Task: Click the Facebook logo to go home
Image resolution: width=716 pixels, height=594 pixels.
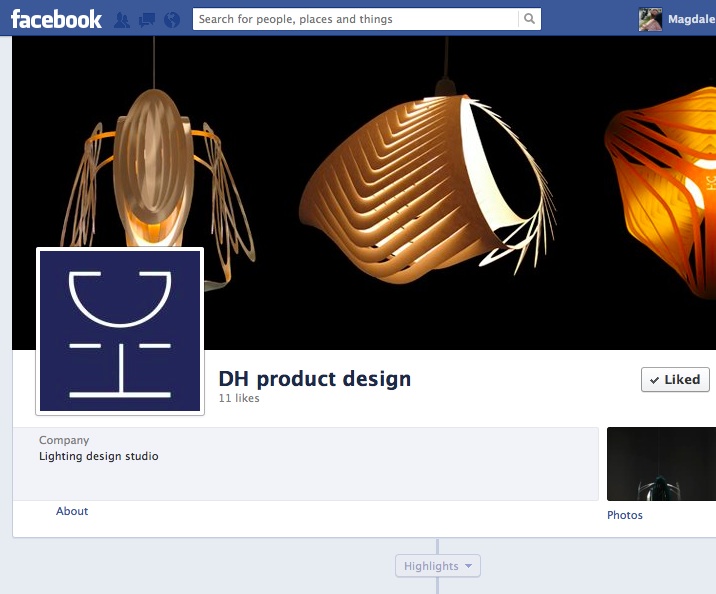Action: pos(56,18)
